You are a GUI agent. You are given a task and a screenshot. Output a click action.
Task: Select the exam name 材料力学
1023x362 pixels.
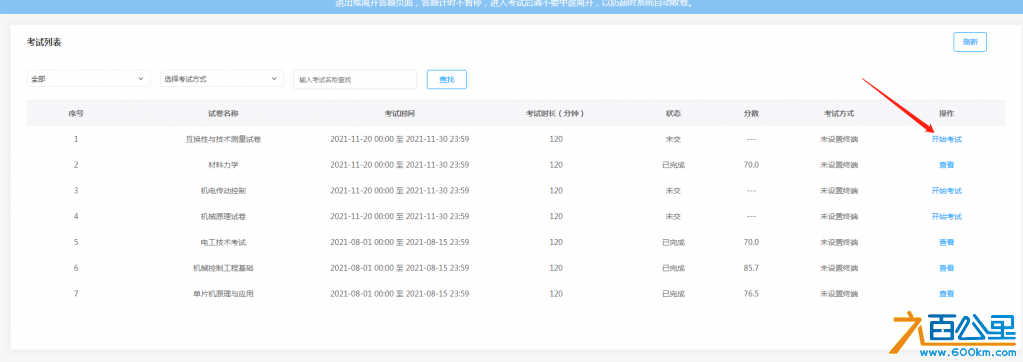pyautogui.click(x=223, y=165)
